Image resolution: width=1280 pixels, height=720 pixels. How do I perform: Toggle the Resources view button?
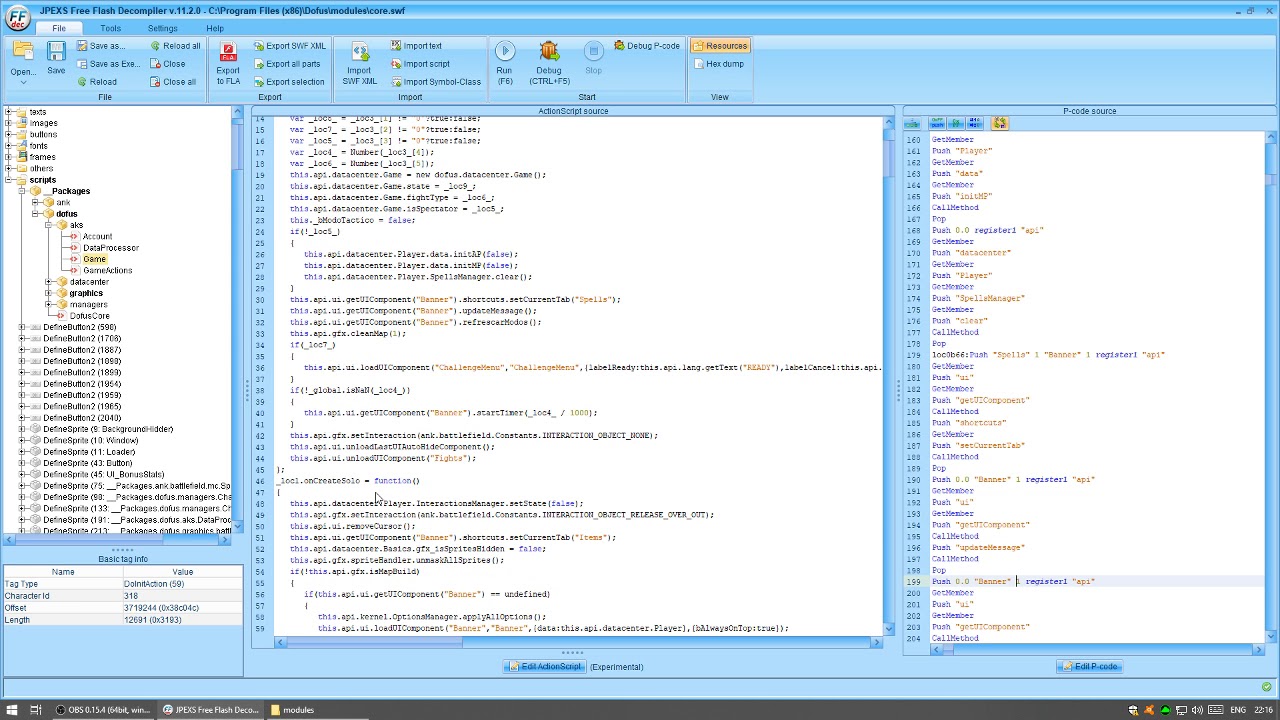(x=719, y=46)
